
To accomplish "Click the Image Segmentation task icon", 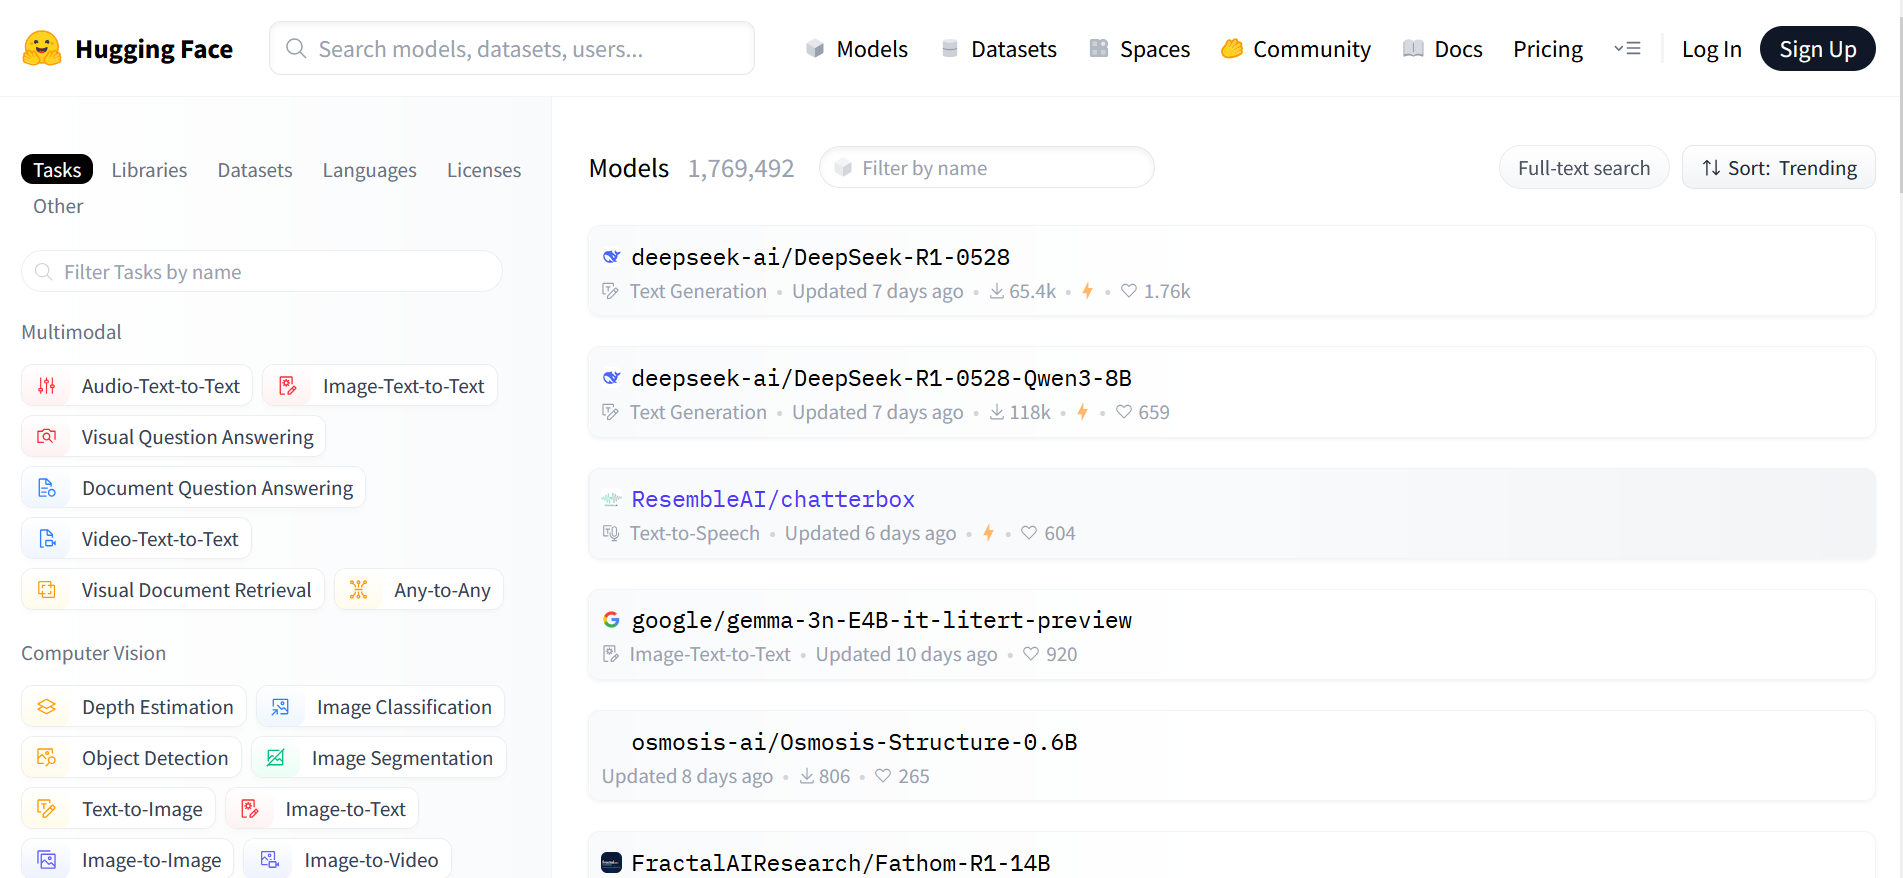I will tap(276, 758).
